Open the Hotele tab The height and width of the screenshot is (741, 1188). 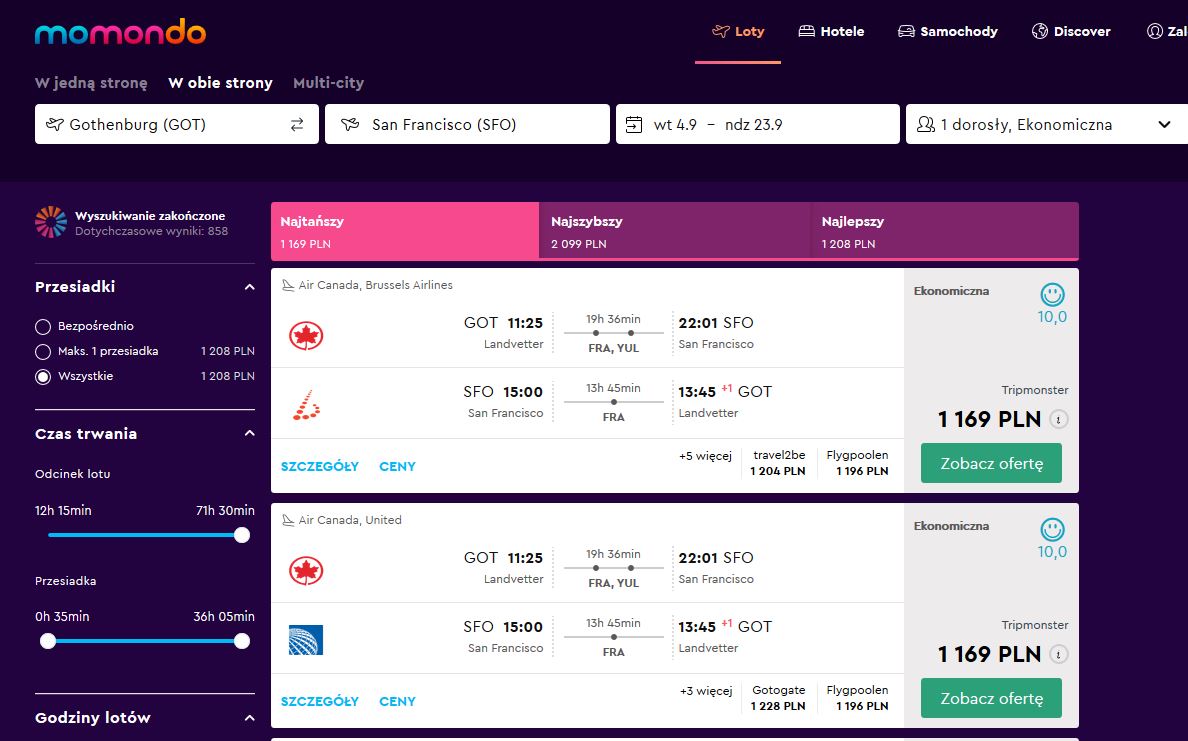[x=831, y=32]
